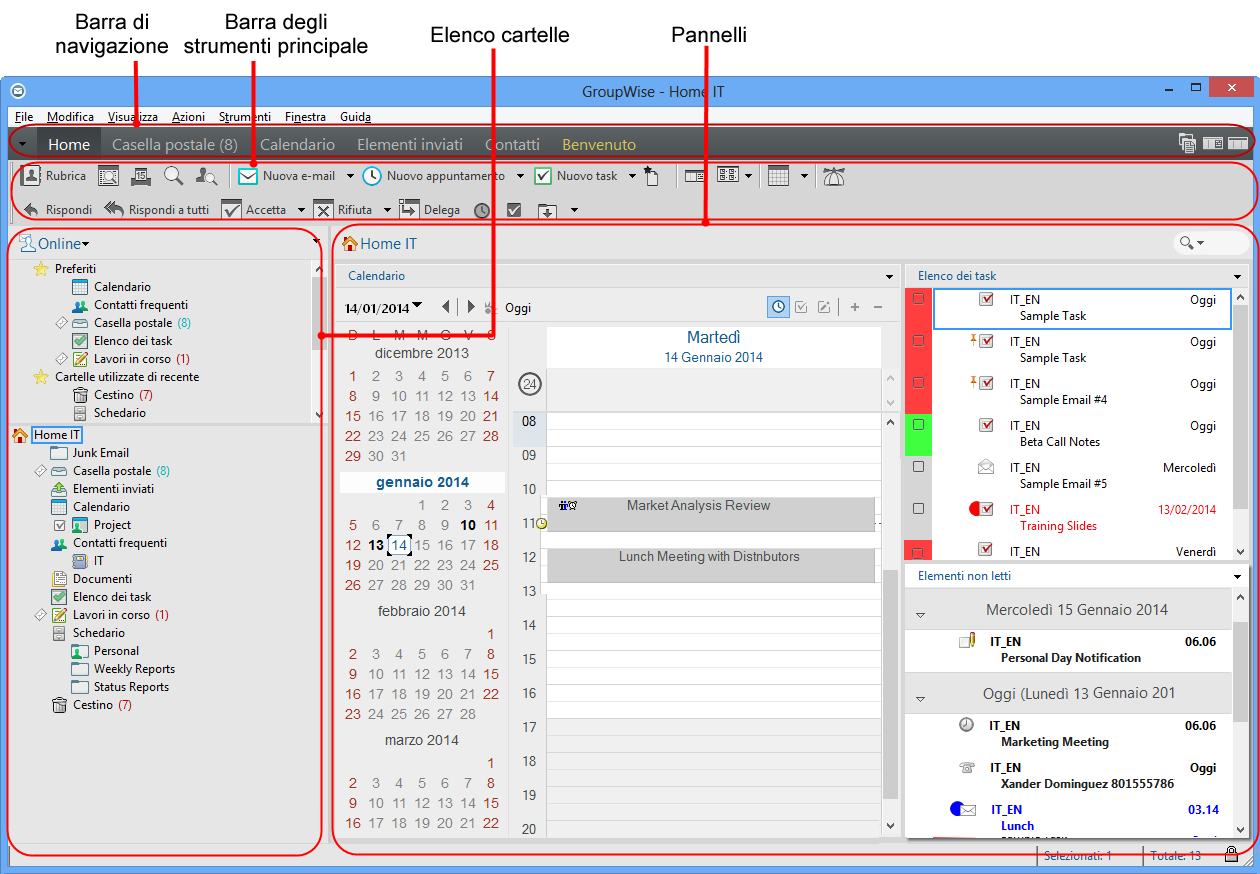Image resolution: width=1260 pixels, height=874 pixels.
Task: Toggle the Project folder checkbox in folder tree
Action: pos(59,525)
